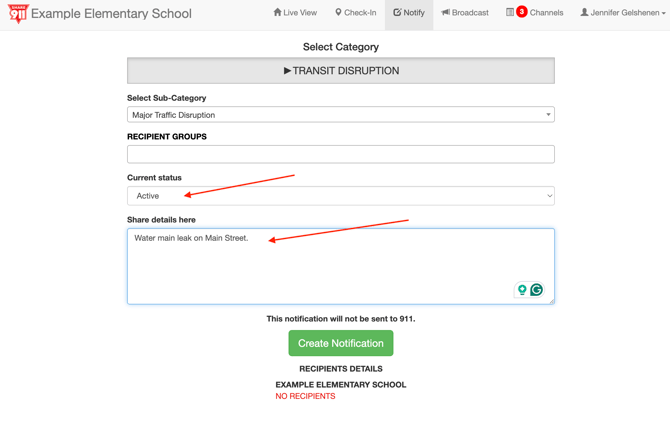Click the red Channels badge showing 3
670x437 pixels.
point(522,12)
